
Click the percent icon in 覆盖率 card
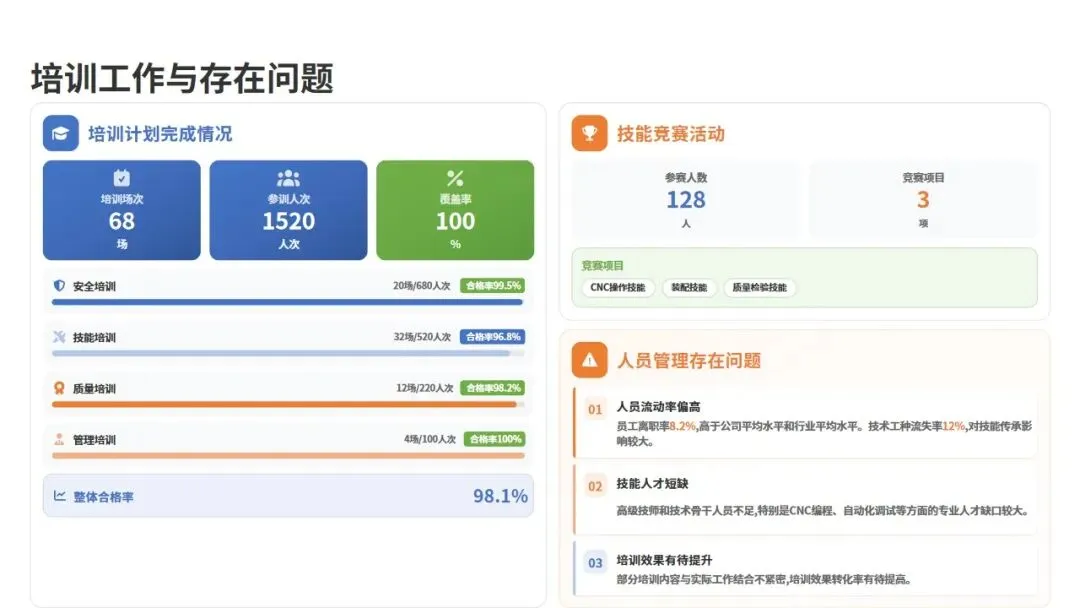(455, 178)
